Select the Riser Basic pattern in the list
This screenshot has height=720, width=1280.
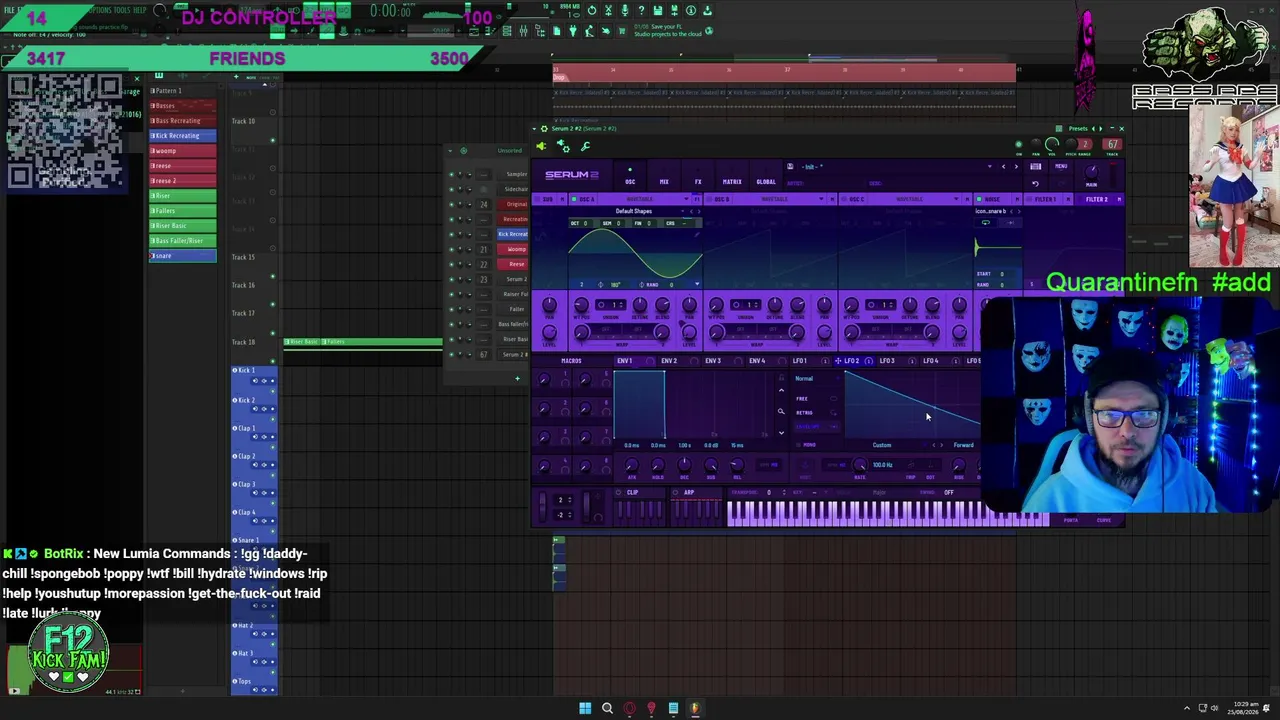[183, 226]
